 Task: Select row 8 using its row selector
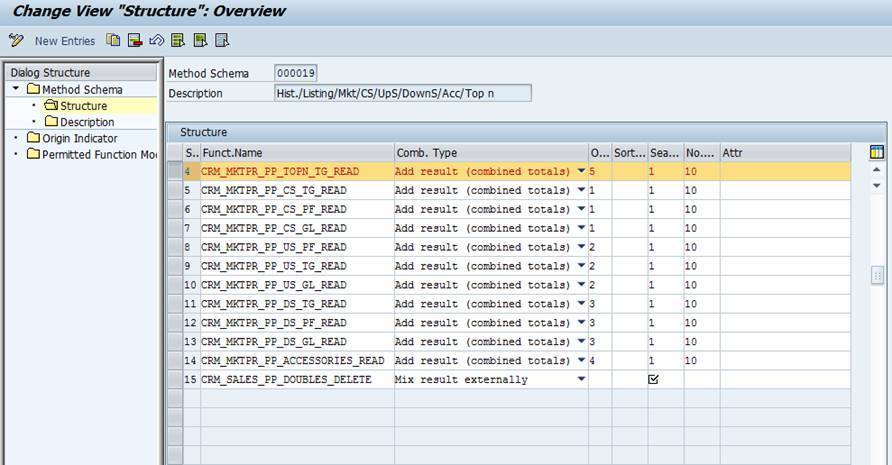[x=175, y=246]
